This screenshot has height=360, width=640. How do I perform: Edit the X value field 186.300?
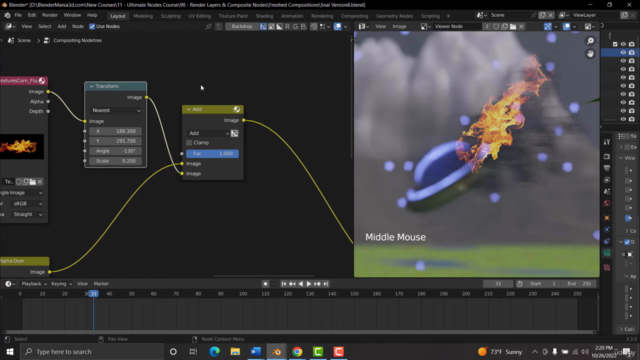[x=116, y=131]
